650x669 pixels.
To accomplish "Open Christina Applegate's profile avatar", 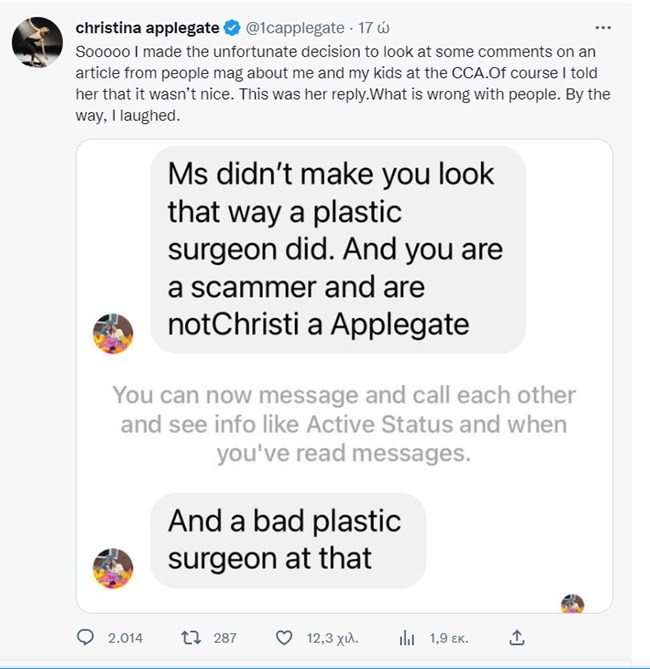I will click(x=32, y=42).
